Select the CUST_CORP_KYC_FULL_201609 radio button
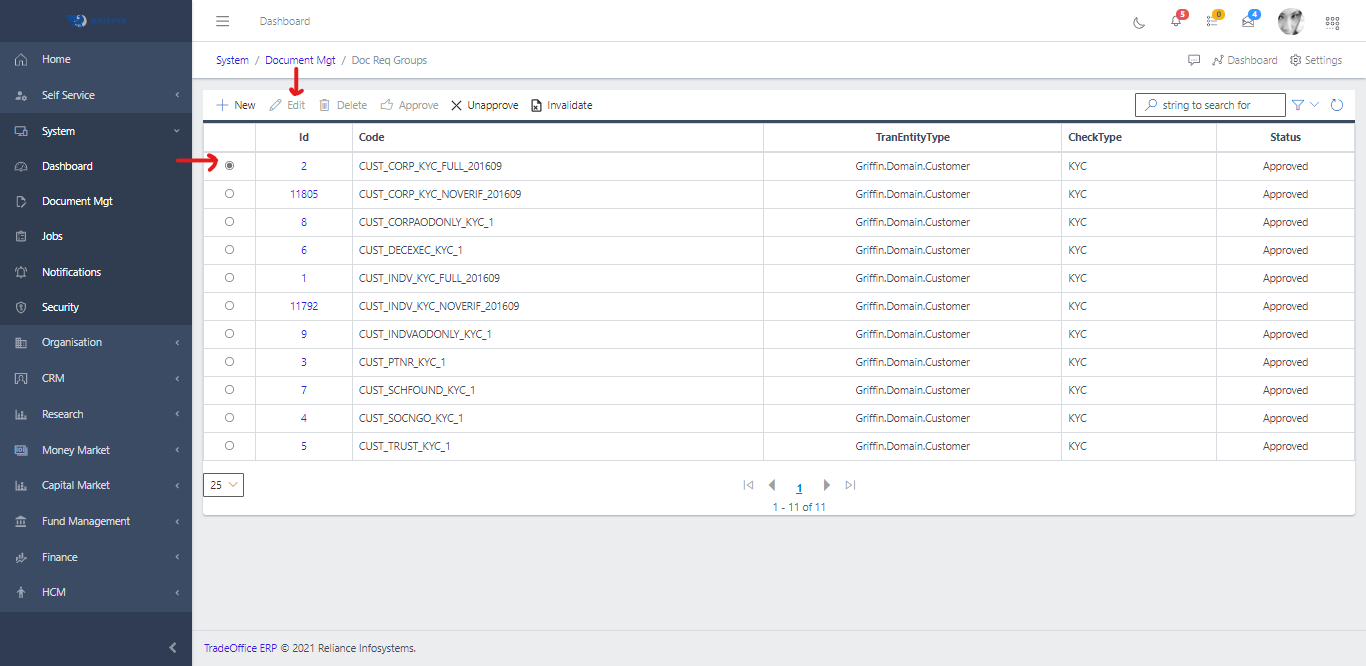This screenshot has height=666, width=1366. tap(229, 166)
